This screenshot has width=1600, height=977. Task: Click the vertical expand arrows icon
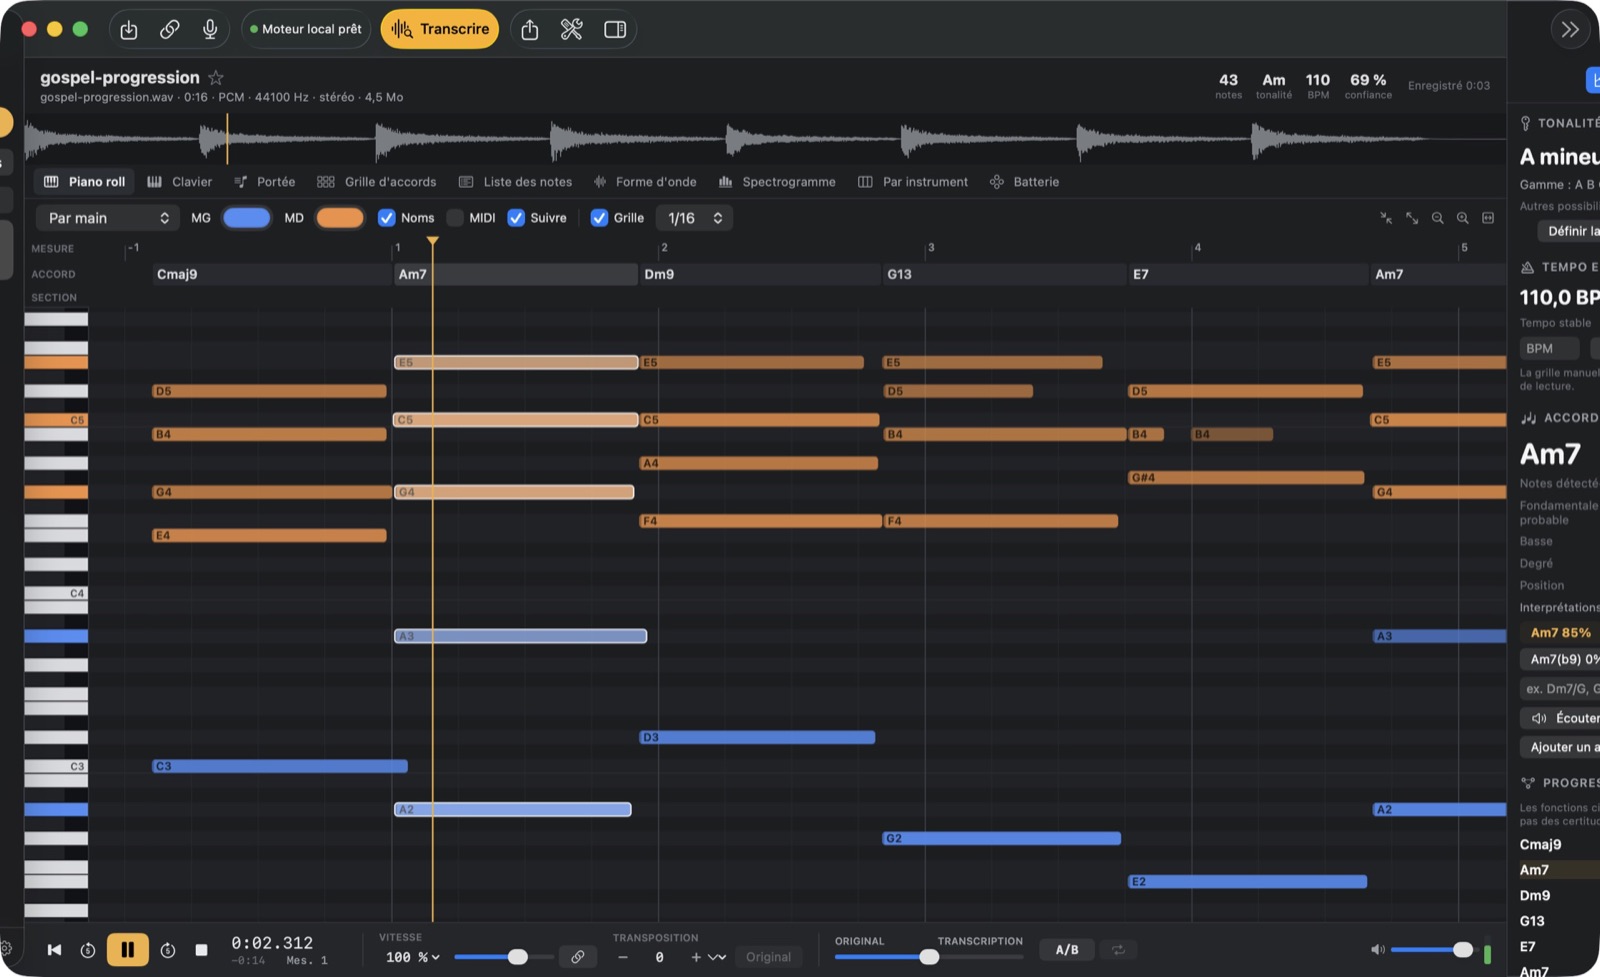1412,218
